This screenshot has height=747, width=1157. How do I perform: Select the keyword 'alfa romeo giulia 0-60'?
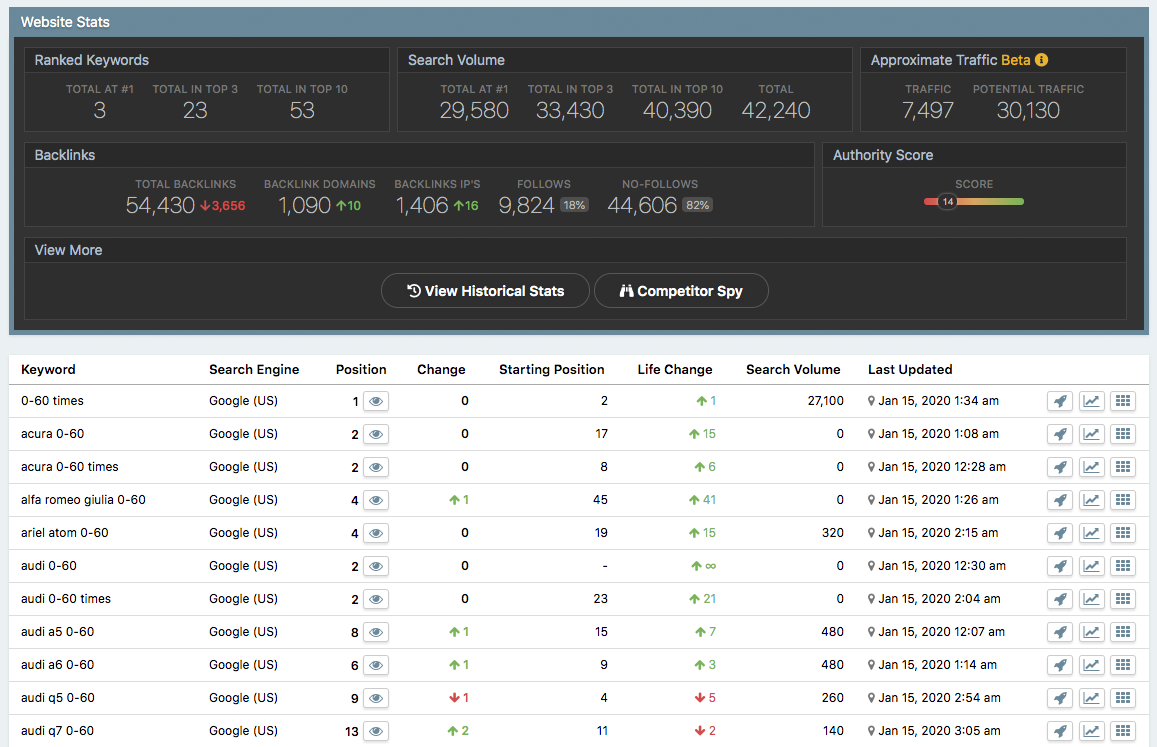click(x=83, y=500)
